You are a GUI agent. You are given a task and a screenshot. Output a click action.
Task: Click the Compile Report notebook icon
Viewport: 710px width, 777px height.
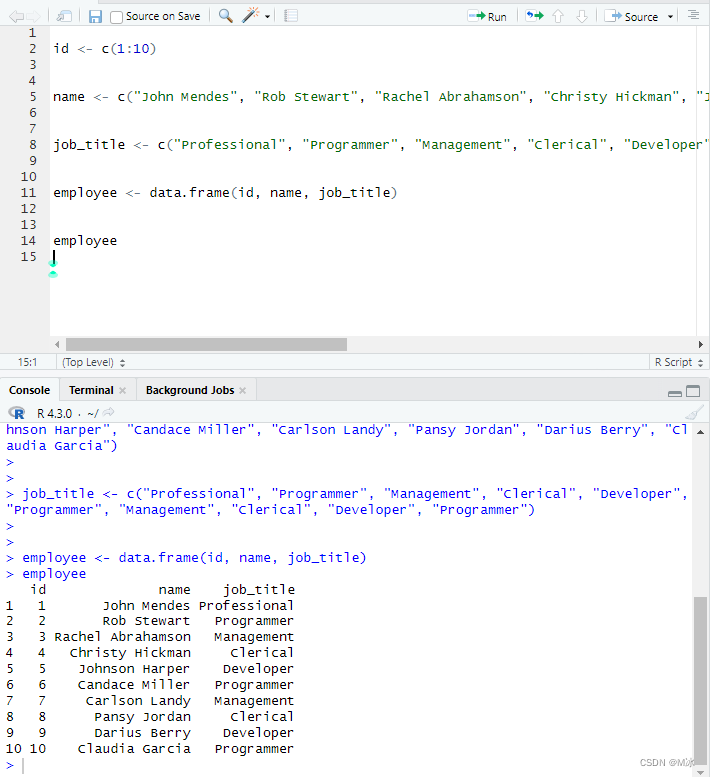tap(291, 16)
